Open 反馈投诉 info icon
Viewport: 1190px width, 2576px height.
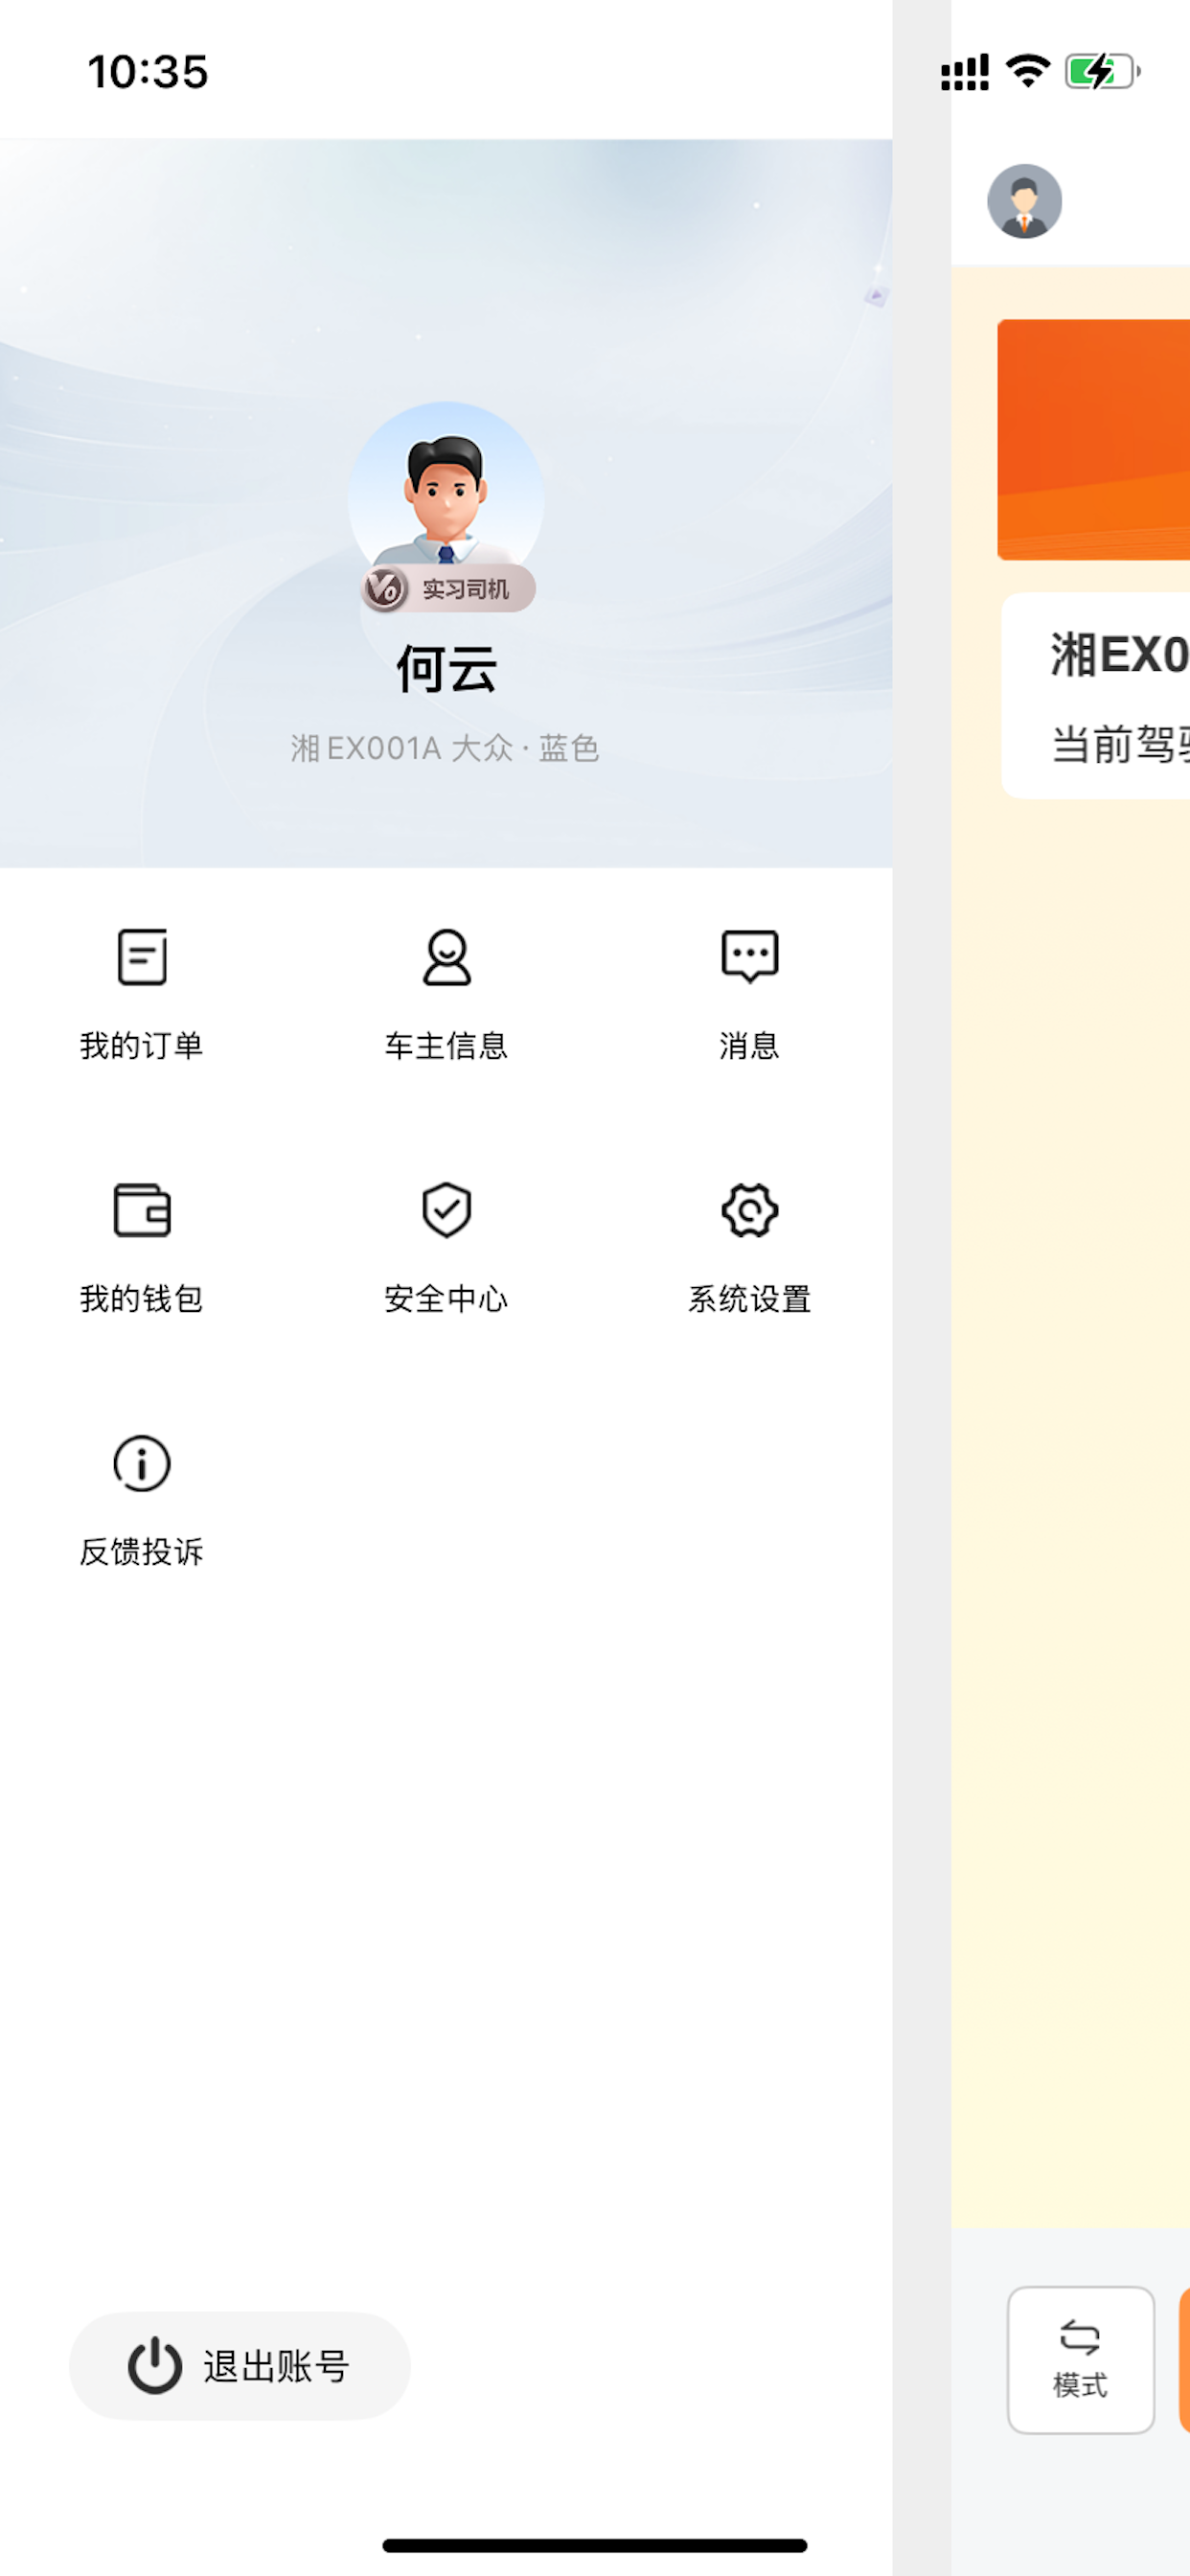[x=142, y=1464]
